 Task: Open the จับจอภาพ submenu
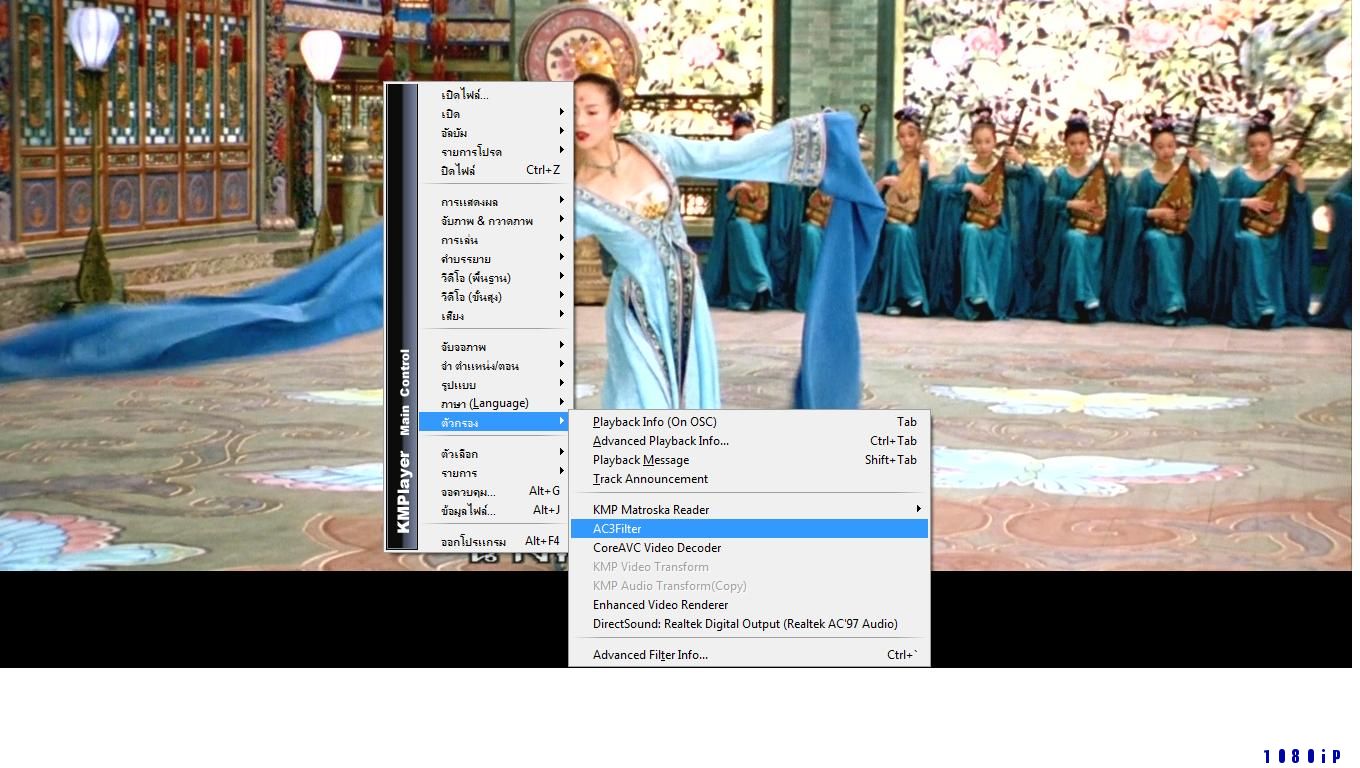pyautogui.click(x=494, y=346)
